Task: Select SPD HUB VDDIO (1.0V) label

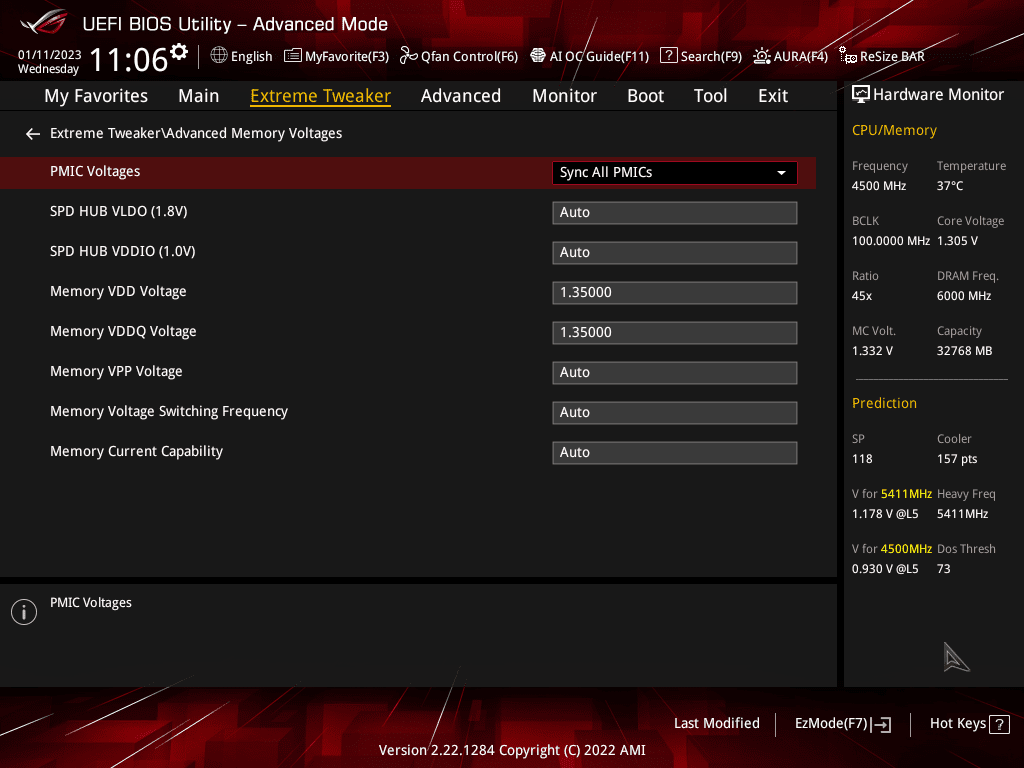Action: [122, 251]
